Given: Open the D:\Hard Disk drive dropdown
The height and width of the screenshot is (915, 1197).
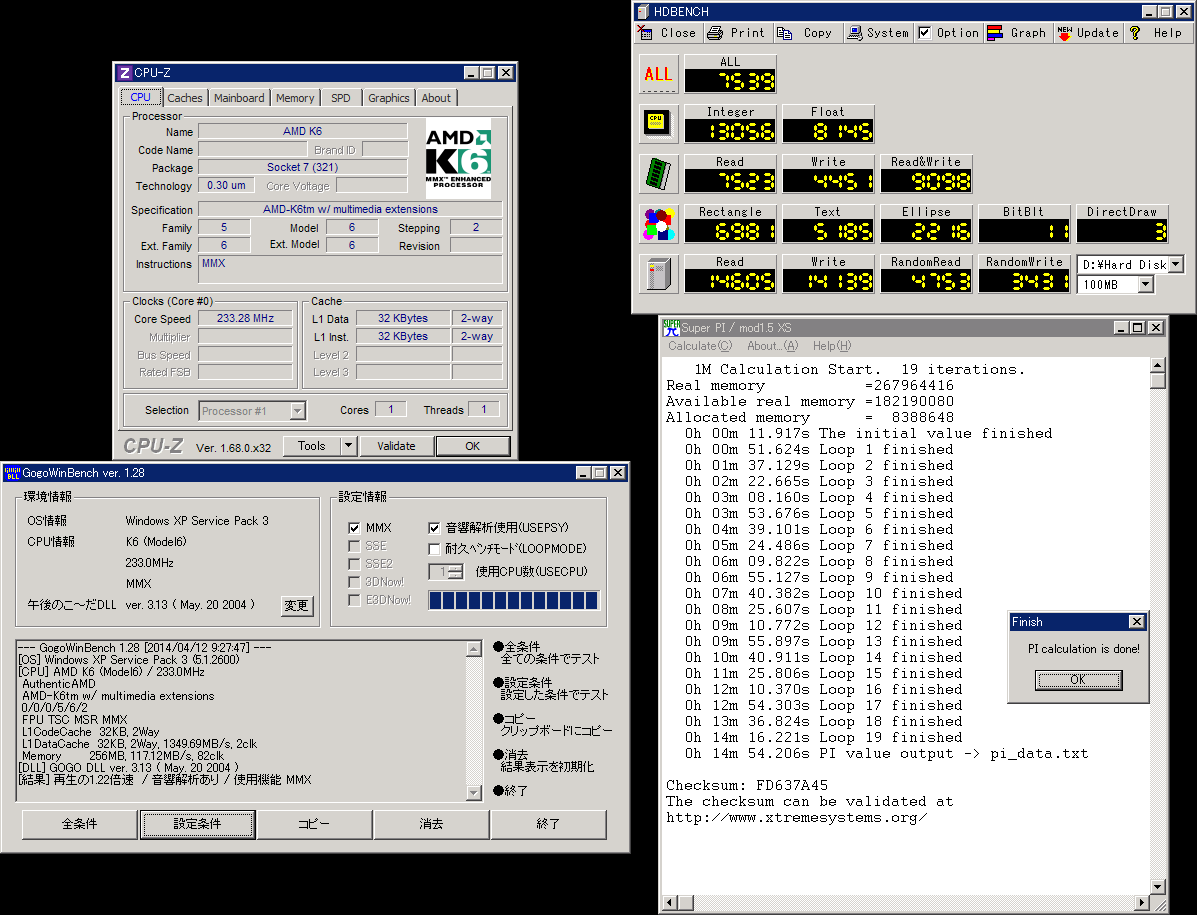Looking at the screenshot, I should click(x=1176, y=264).
